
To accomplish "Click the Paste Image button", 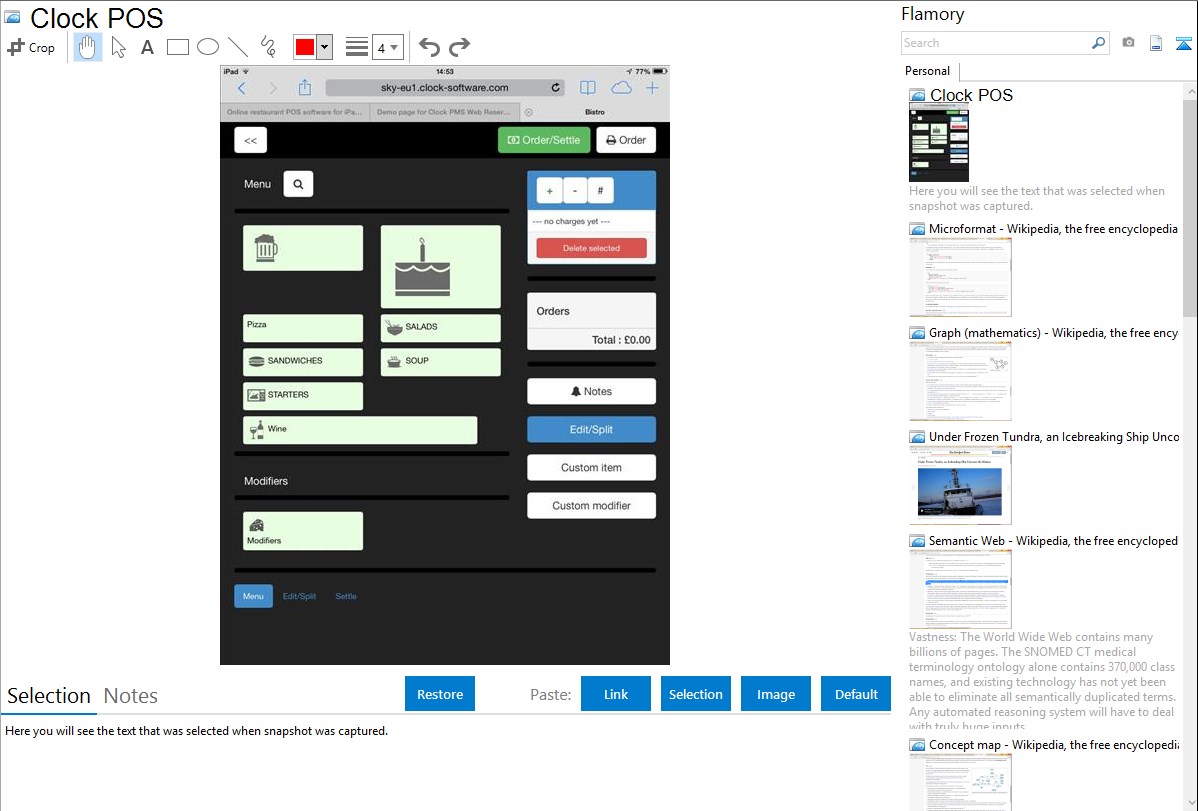I will point(775,694).
